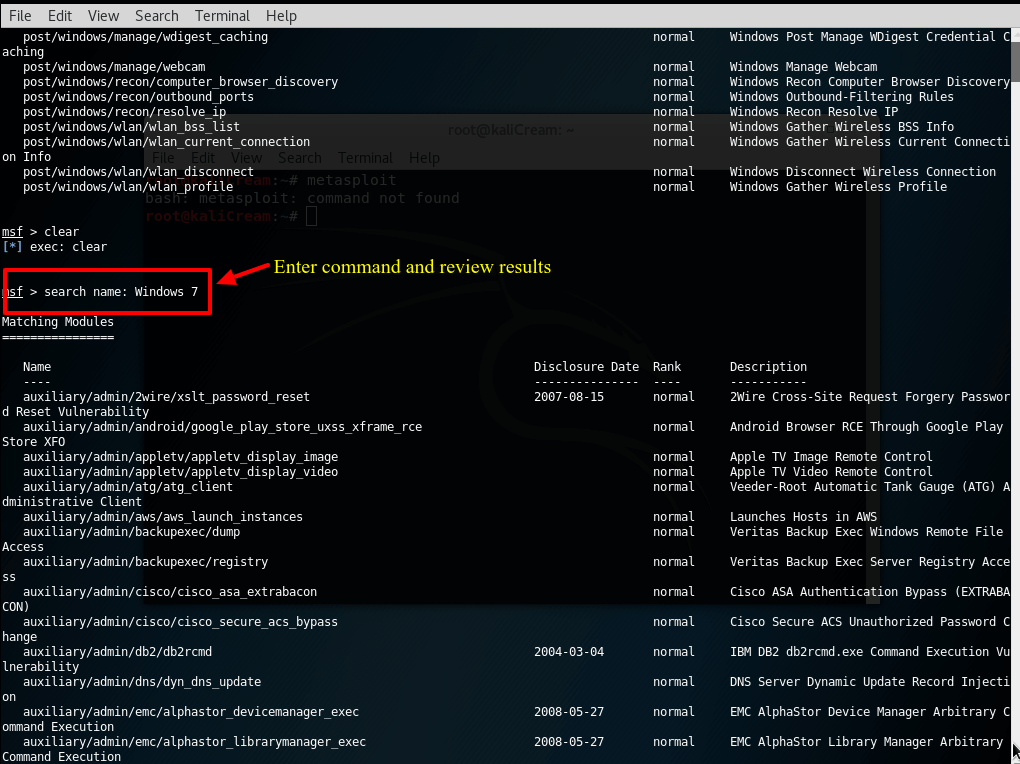Viewport: 1020px width, 764px height.
Task: Select the auxiliary/admin/2wire/xslt_password_reset module entry
Action: pyautogui.click(x=166, y=397)
